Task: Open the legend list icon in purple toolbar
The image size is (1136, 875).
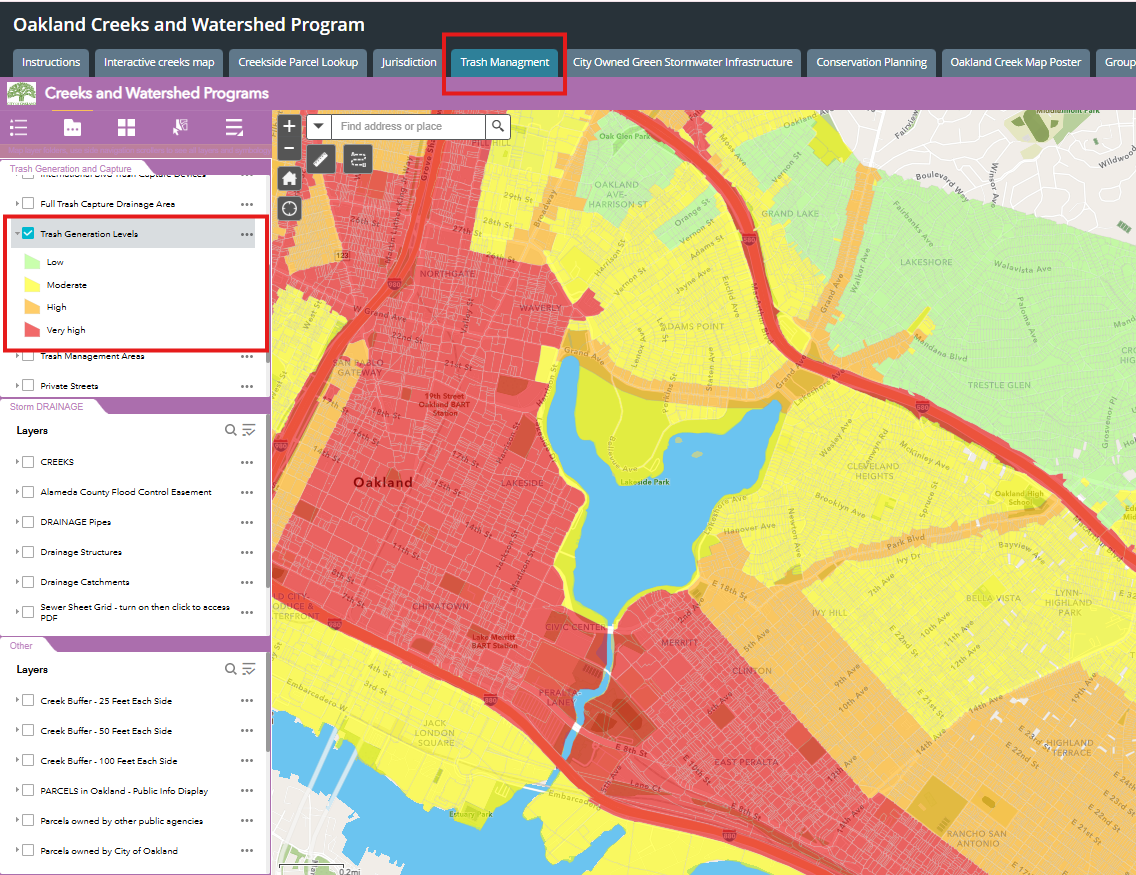Action: [18, 127]
